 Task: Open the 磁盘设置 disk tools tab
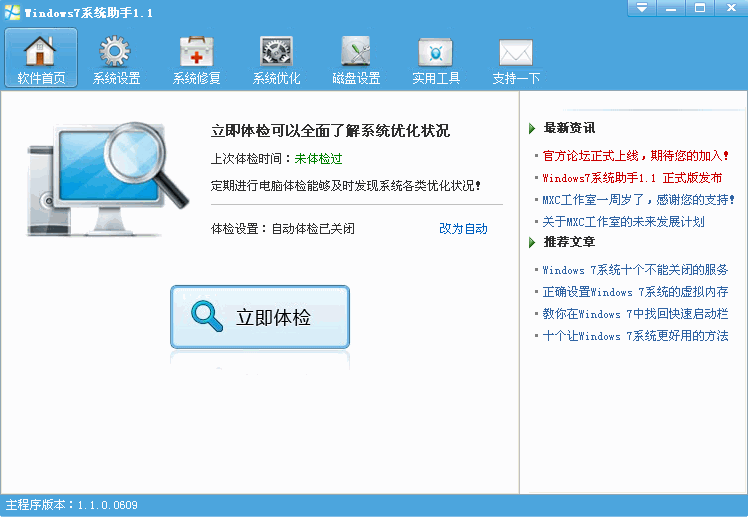click(356, 59)
